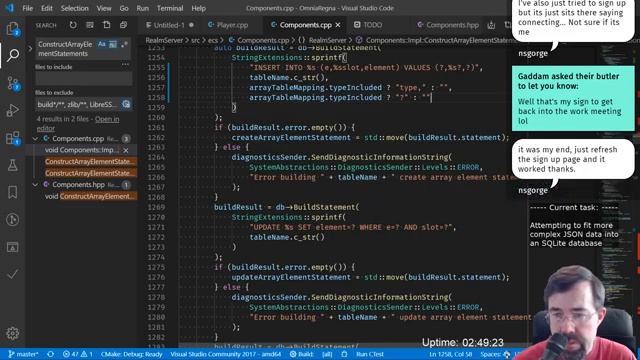
Task: Toggle Use Regular Expression in search
Action: point(124,44)
